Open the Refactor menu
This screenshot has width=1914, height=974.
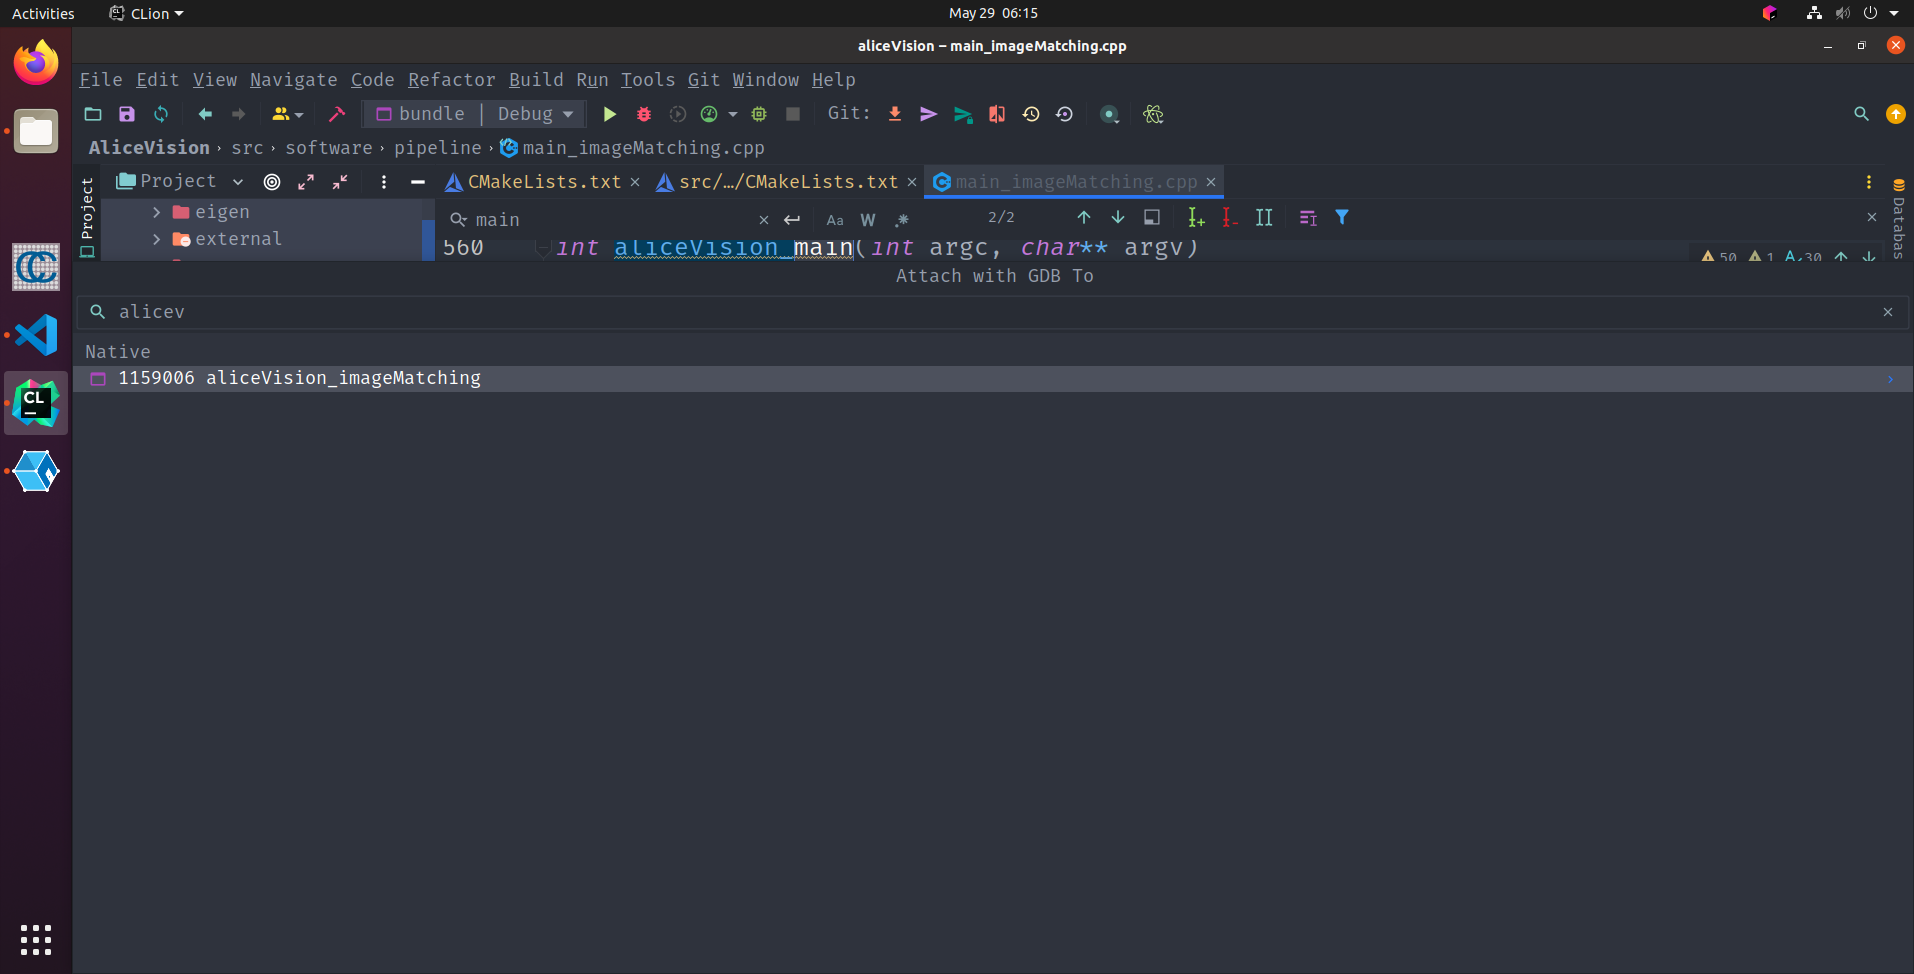click(451, 80)
